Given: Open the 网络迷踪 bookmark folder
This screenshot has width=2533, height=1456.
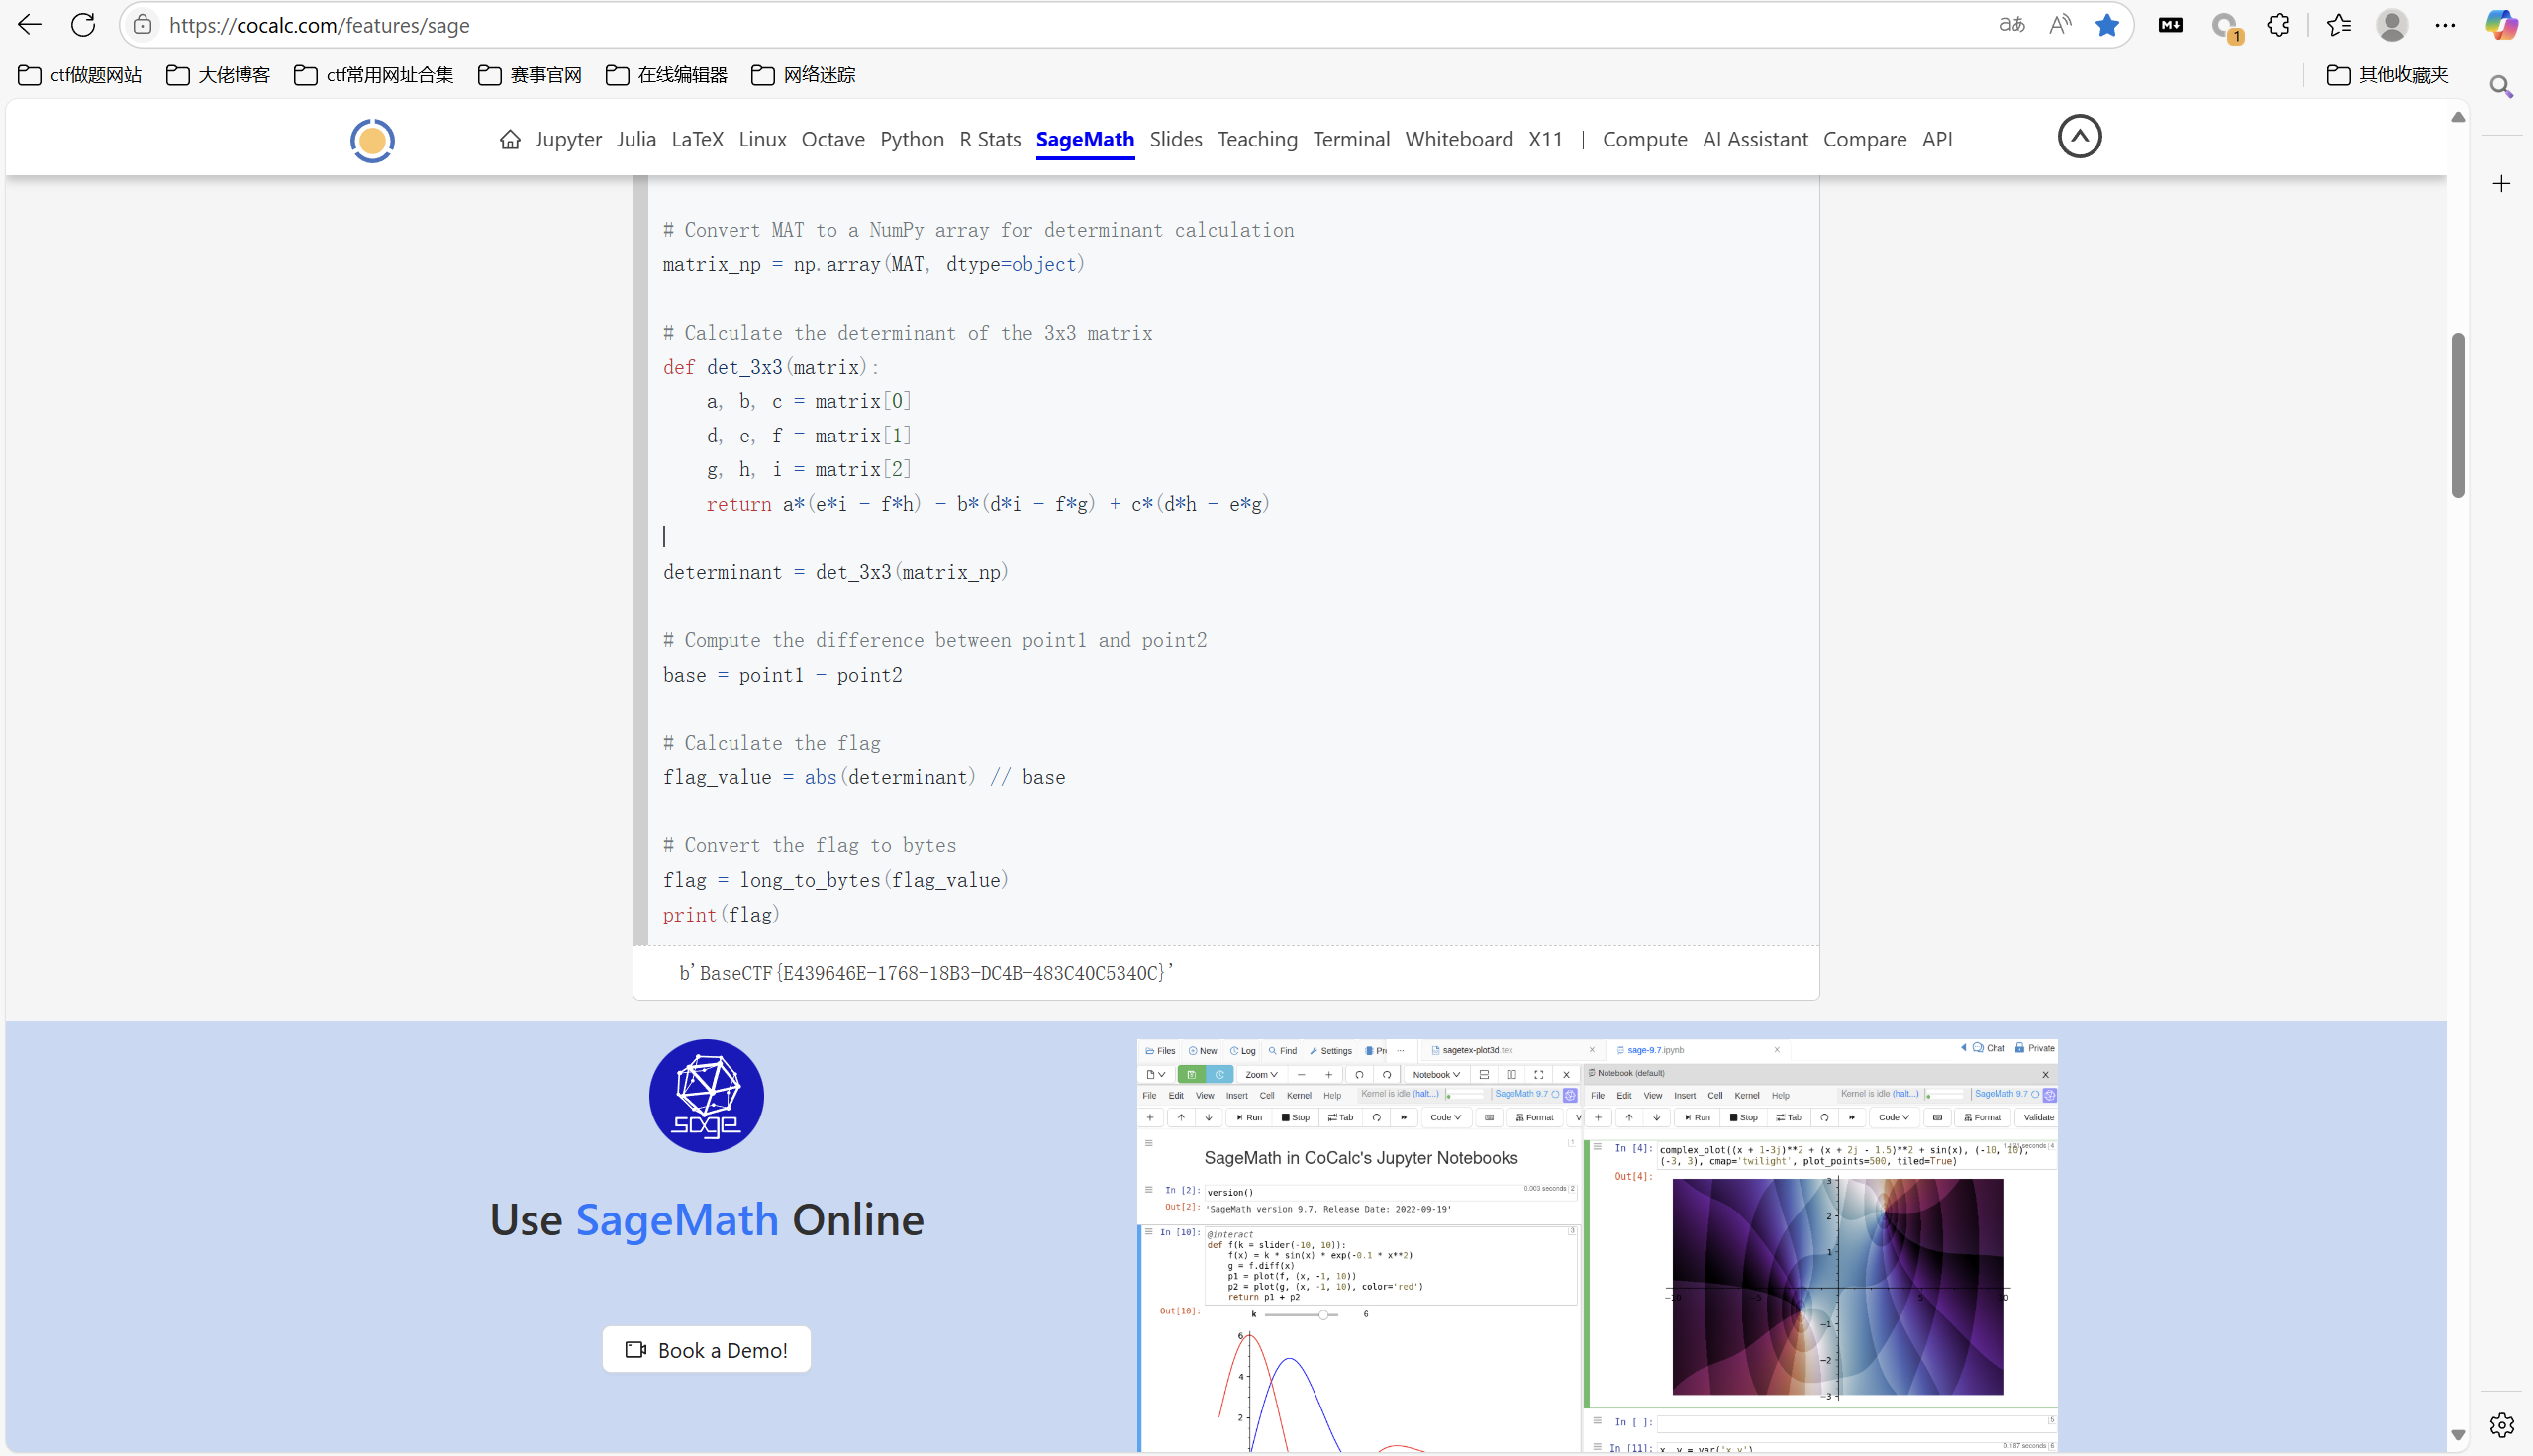Looking at the screenshot, I should point(803,75).
